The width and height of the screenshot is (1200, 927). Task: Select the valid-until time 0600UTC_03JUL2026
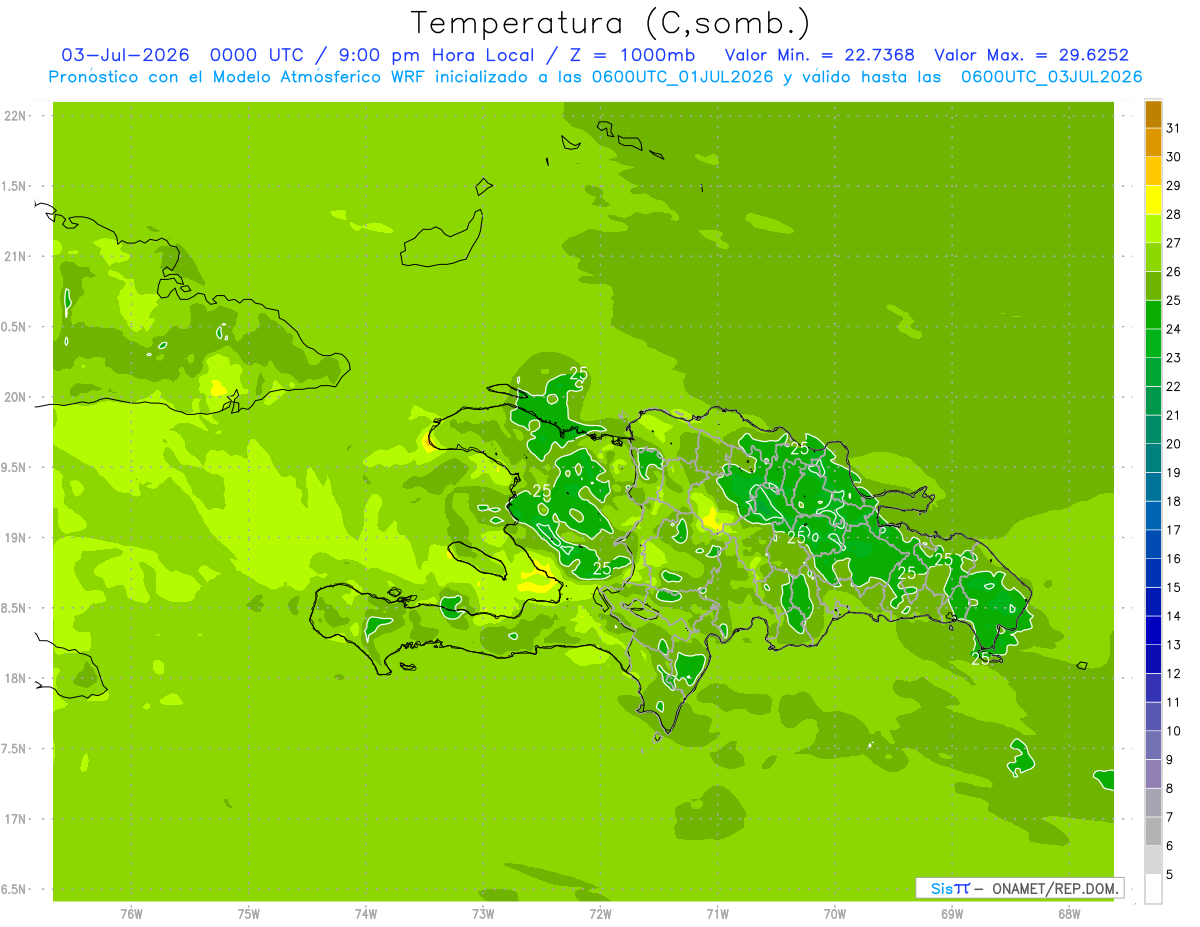(x=1051, y=77)
